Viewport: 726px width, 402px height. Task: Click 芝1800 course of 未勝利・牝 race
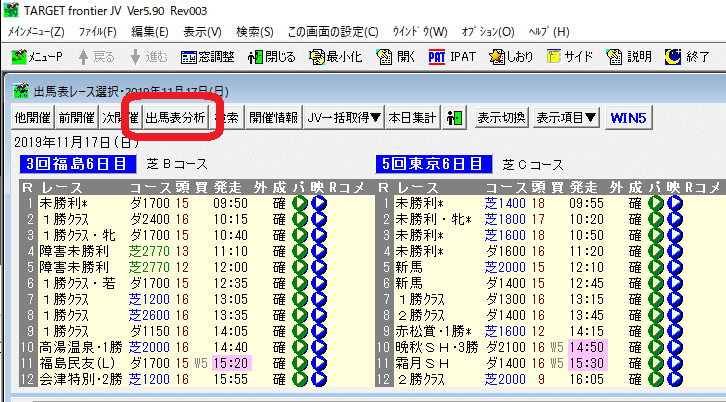[x=505, y=220]
